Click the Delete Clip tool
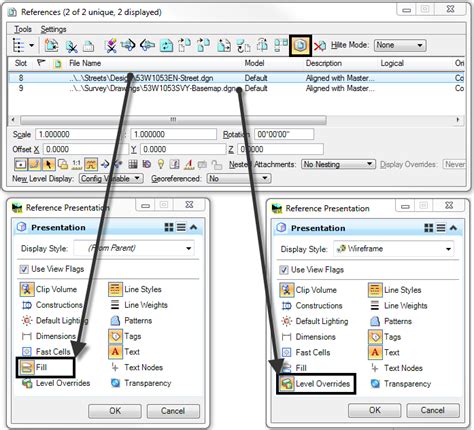474x430 pixels. pos(110,45)
